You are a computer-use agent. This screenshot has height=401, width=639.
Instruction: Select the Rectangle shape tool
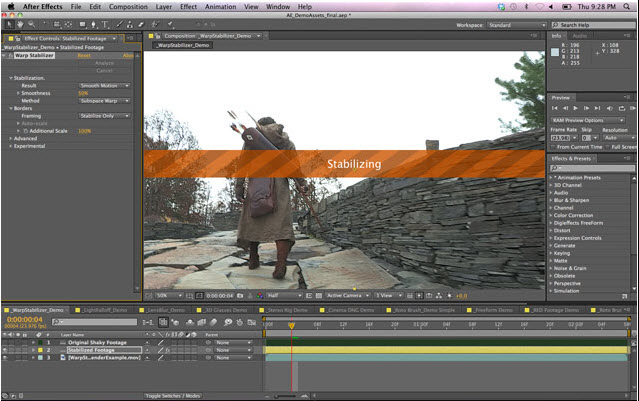click(x=83, y=24)
